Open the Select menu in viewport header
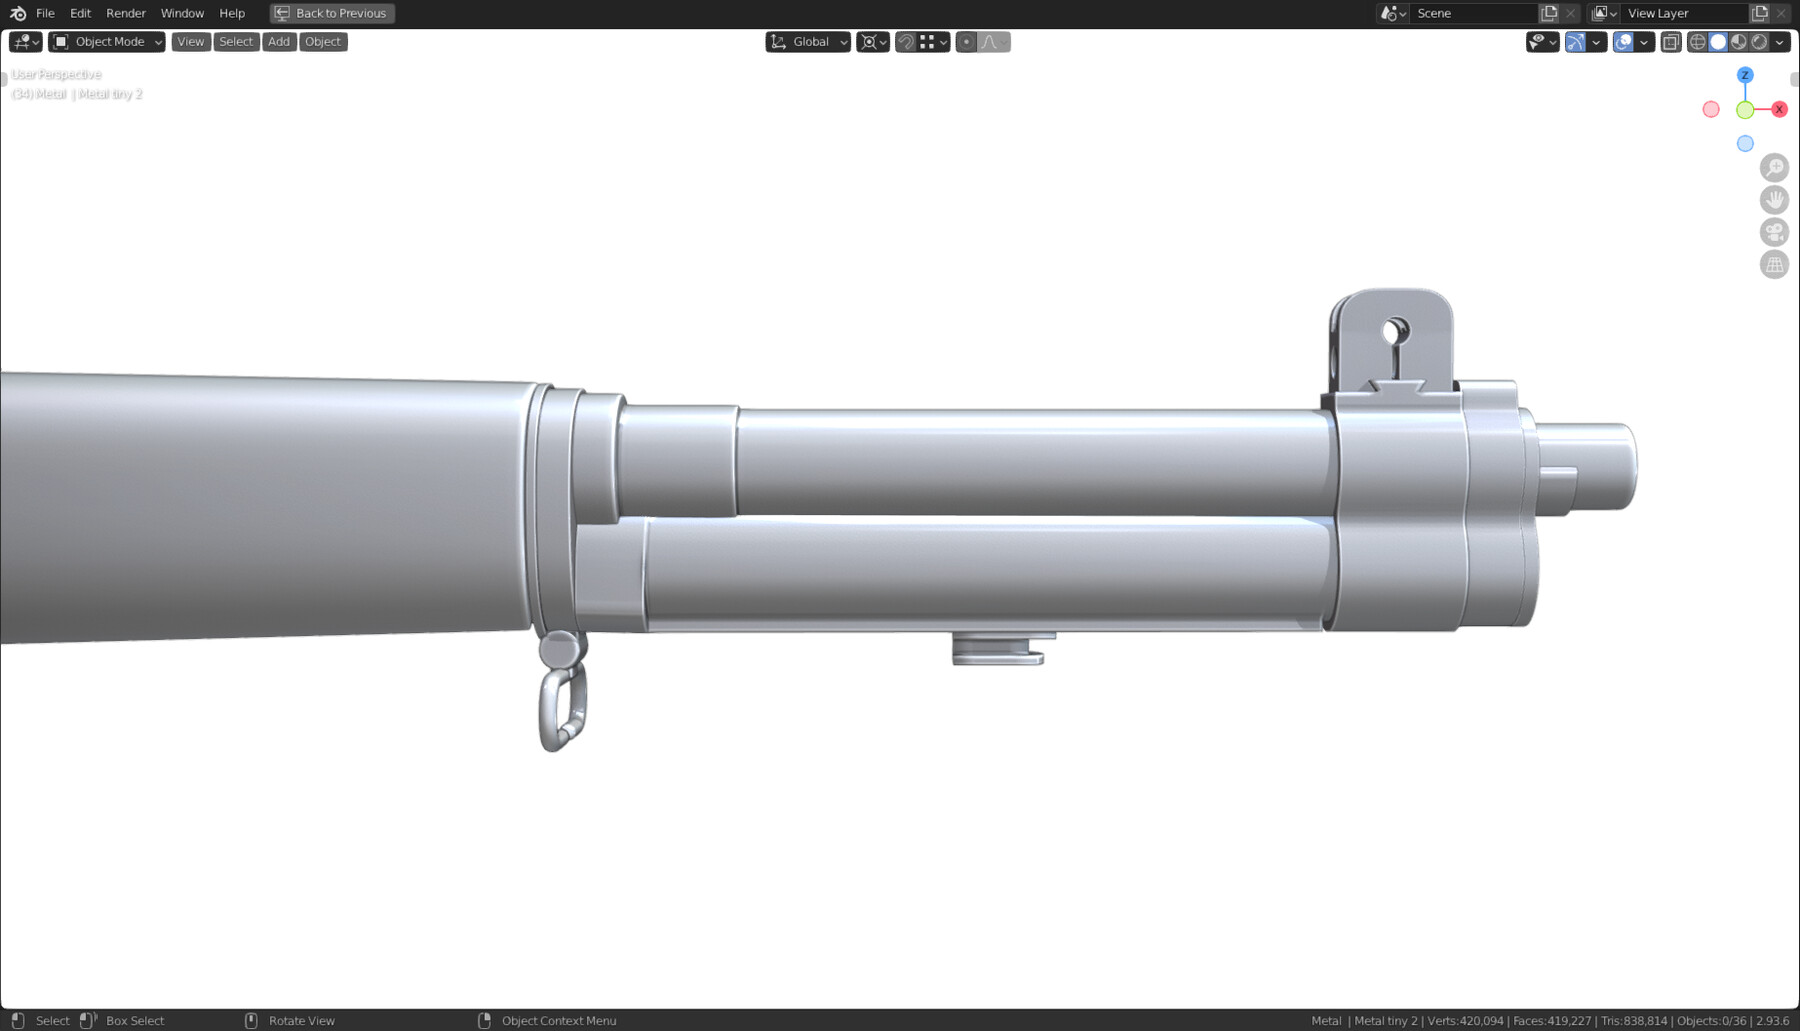The image size is (1800, 1031). [x=235, y=41]
